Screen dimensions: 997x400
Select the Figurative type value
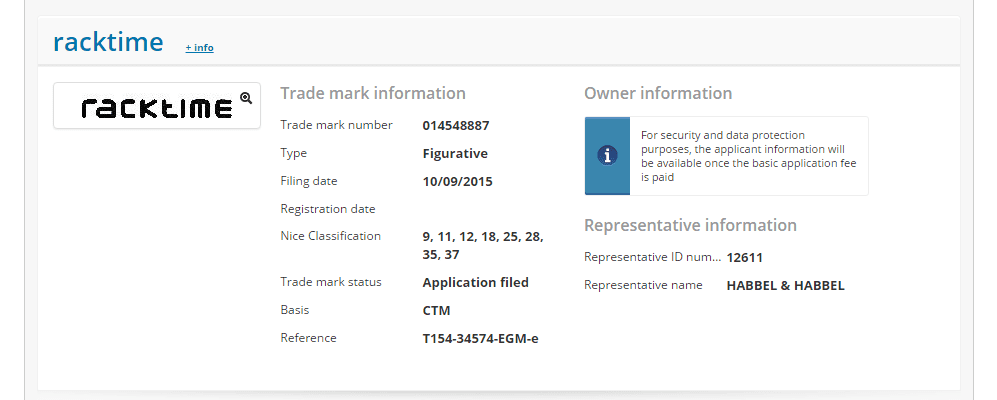pyautogui.click(x=455, y=153)
